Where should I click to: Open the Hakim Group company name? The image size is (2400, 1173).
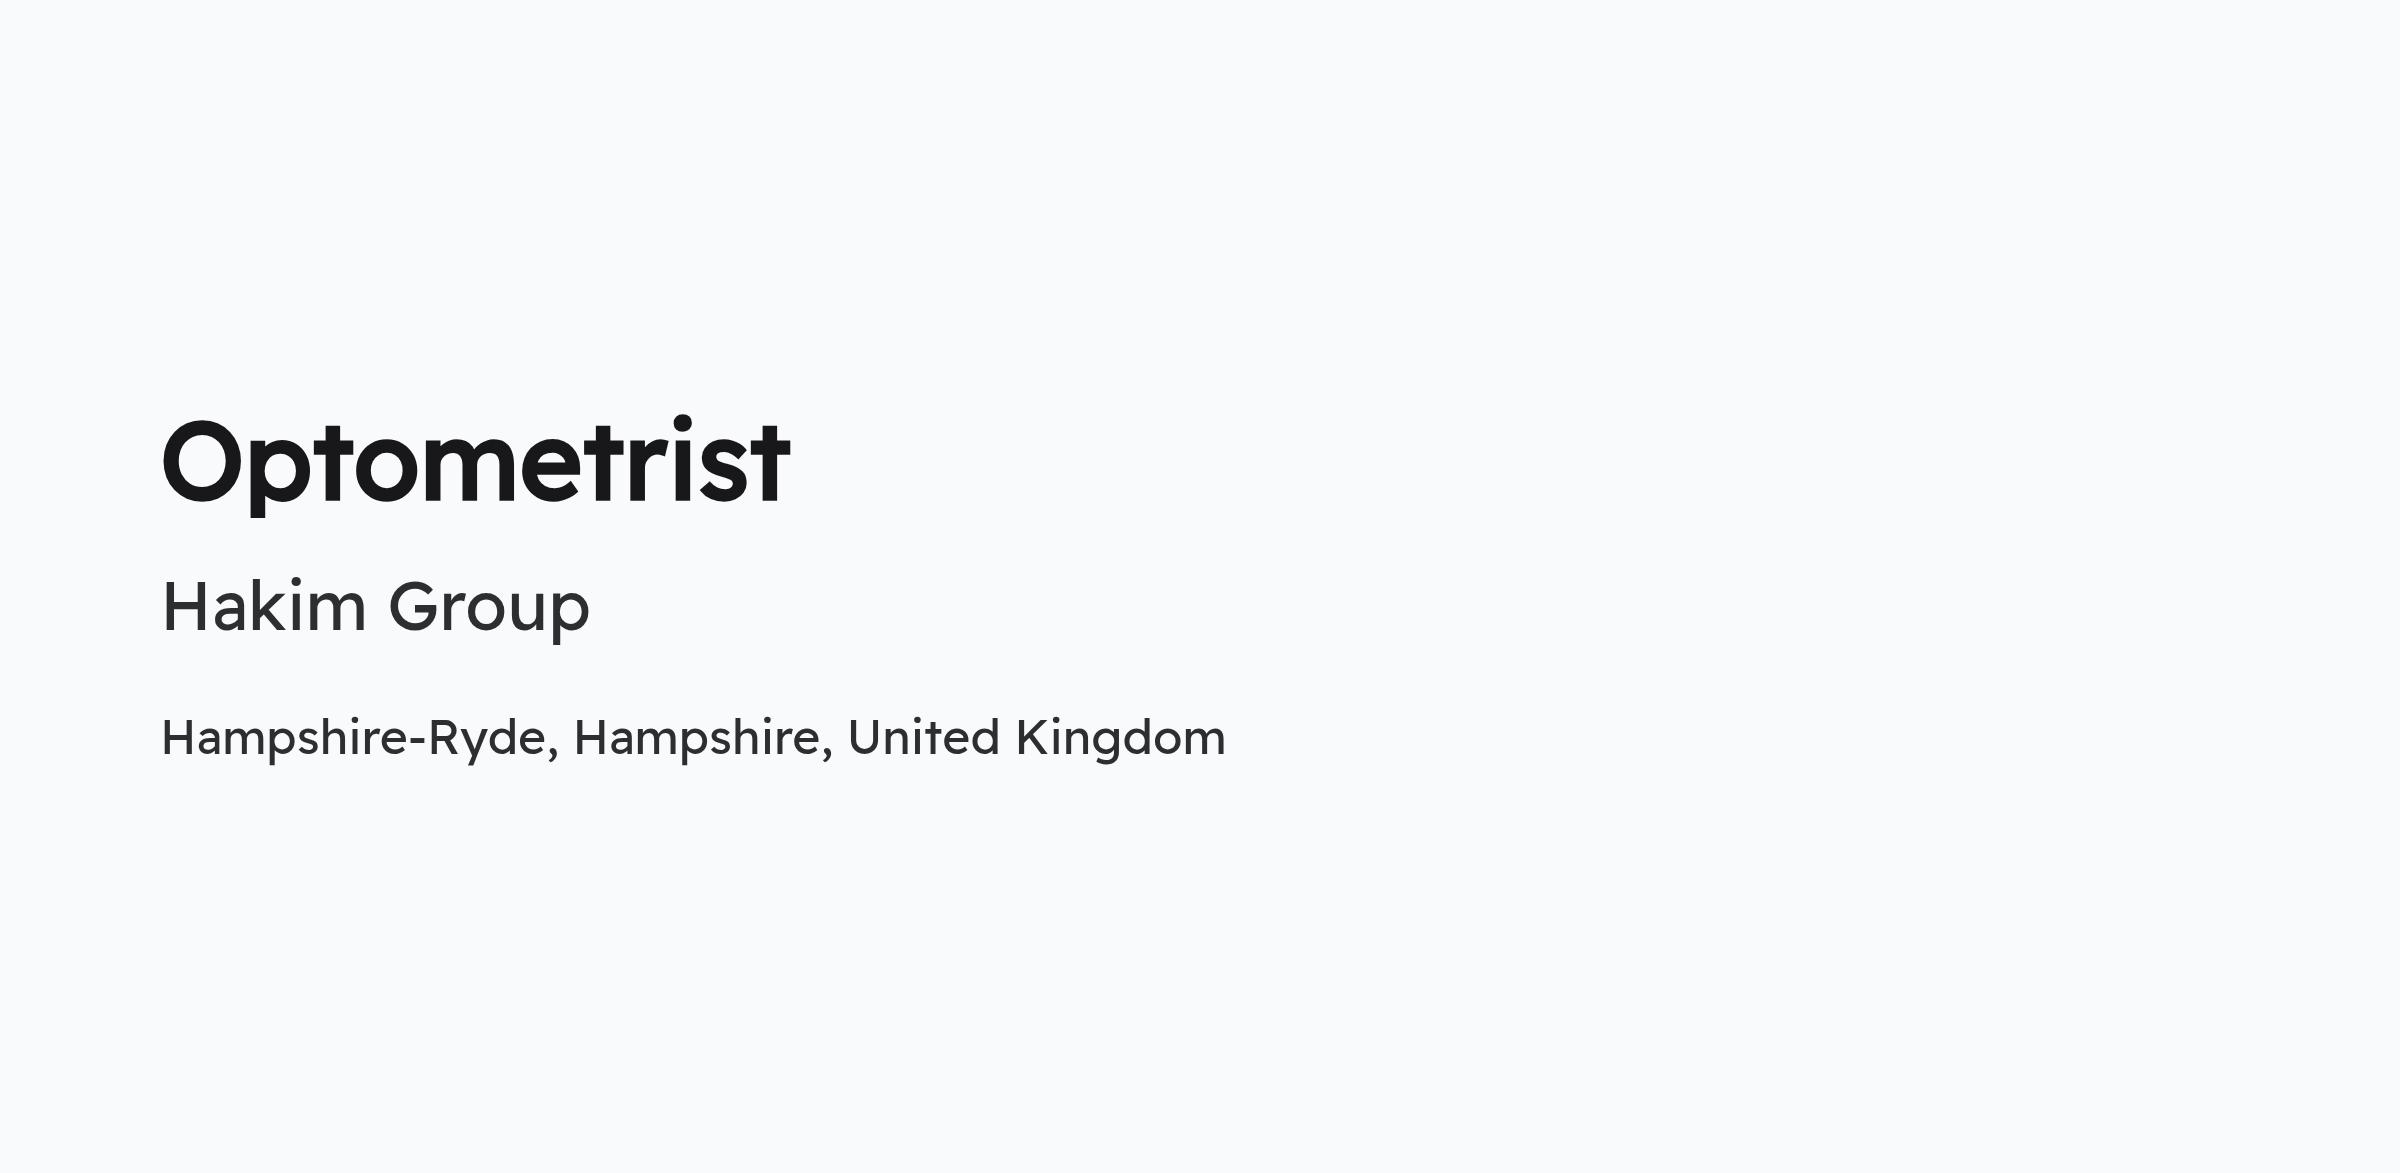pyautogui.click(x=376, y=608)
